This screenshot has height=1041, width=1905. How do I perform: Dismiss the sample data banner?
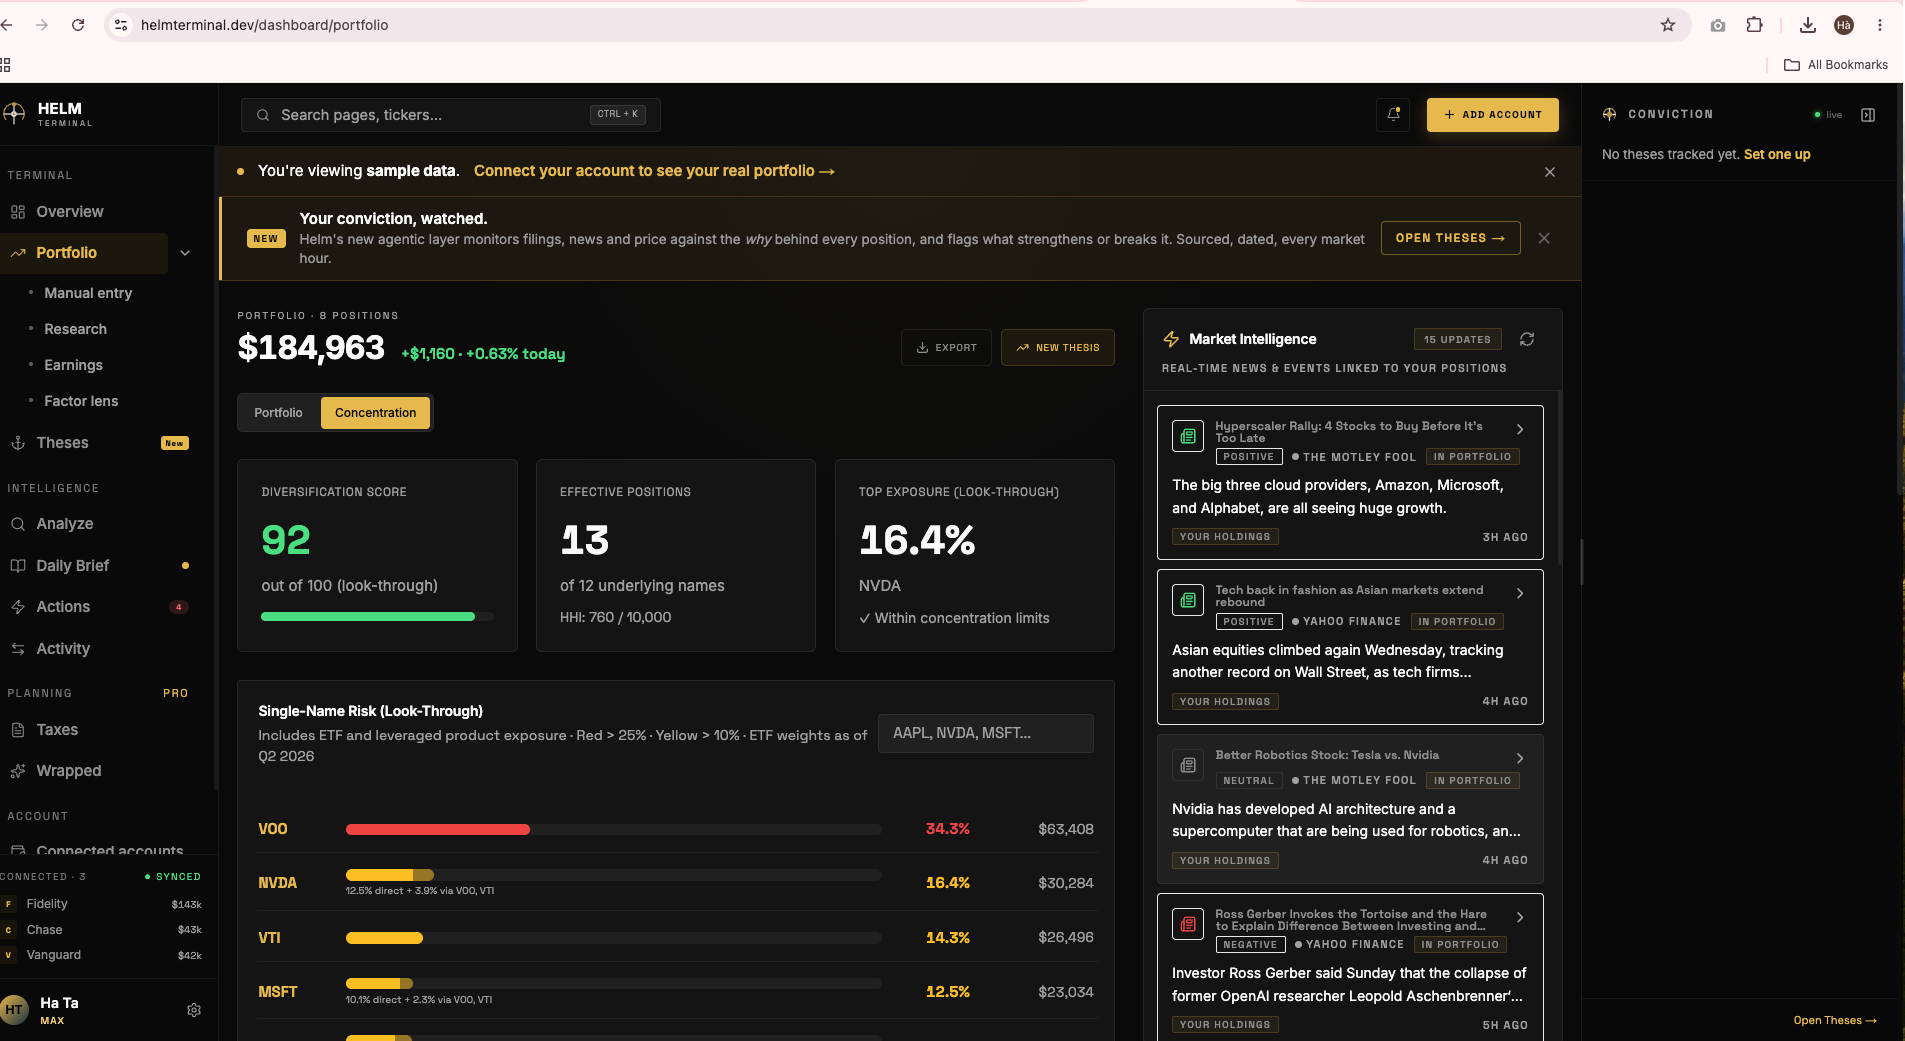[x=1549, y=172]
